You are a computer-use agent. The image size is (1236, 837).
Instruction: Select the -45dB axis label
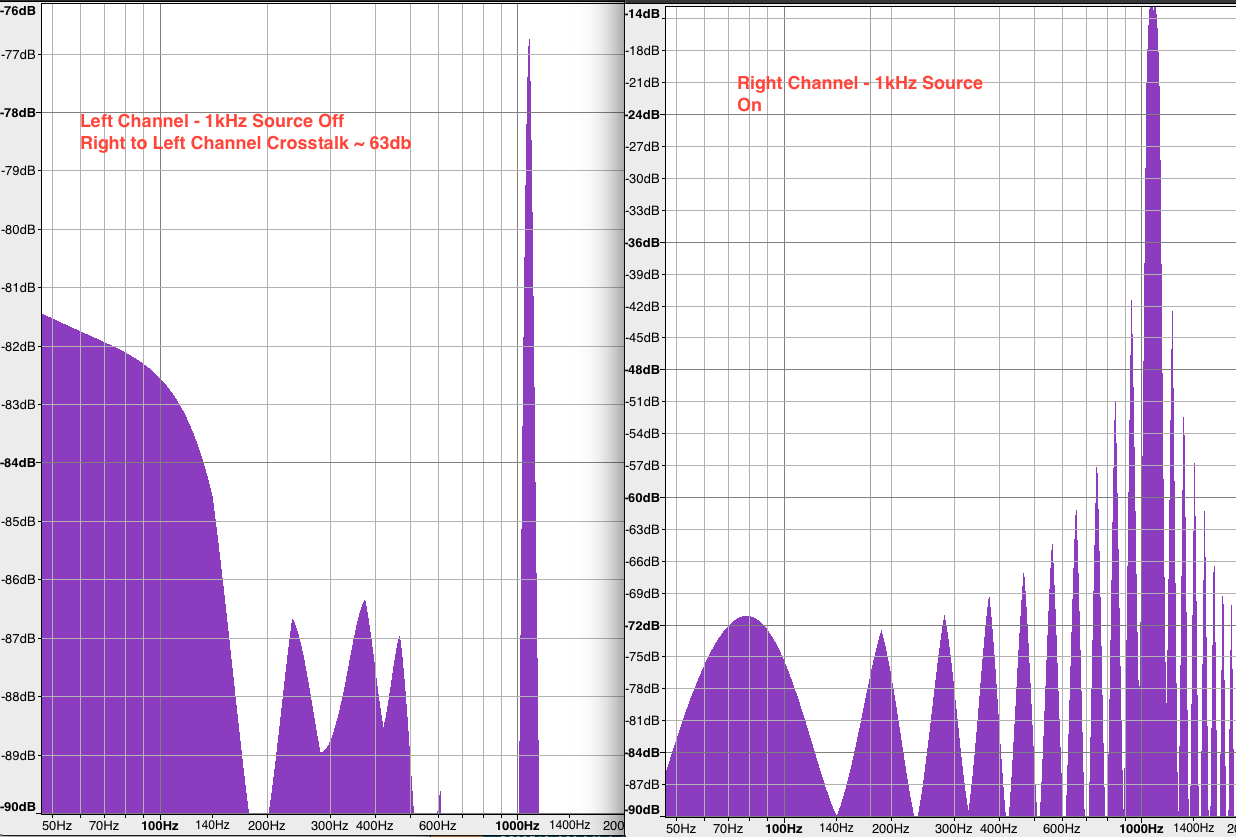click(642, 338)
